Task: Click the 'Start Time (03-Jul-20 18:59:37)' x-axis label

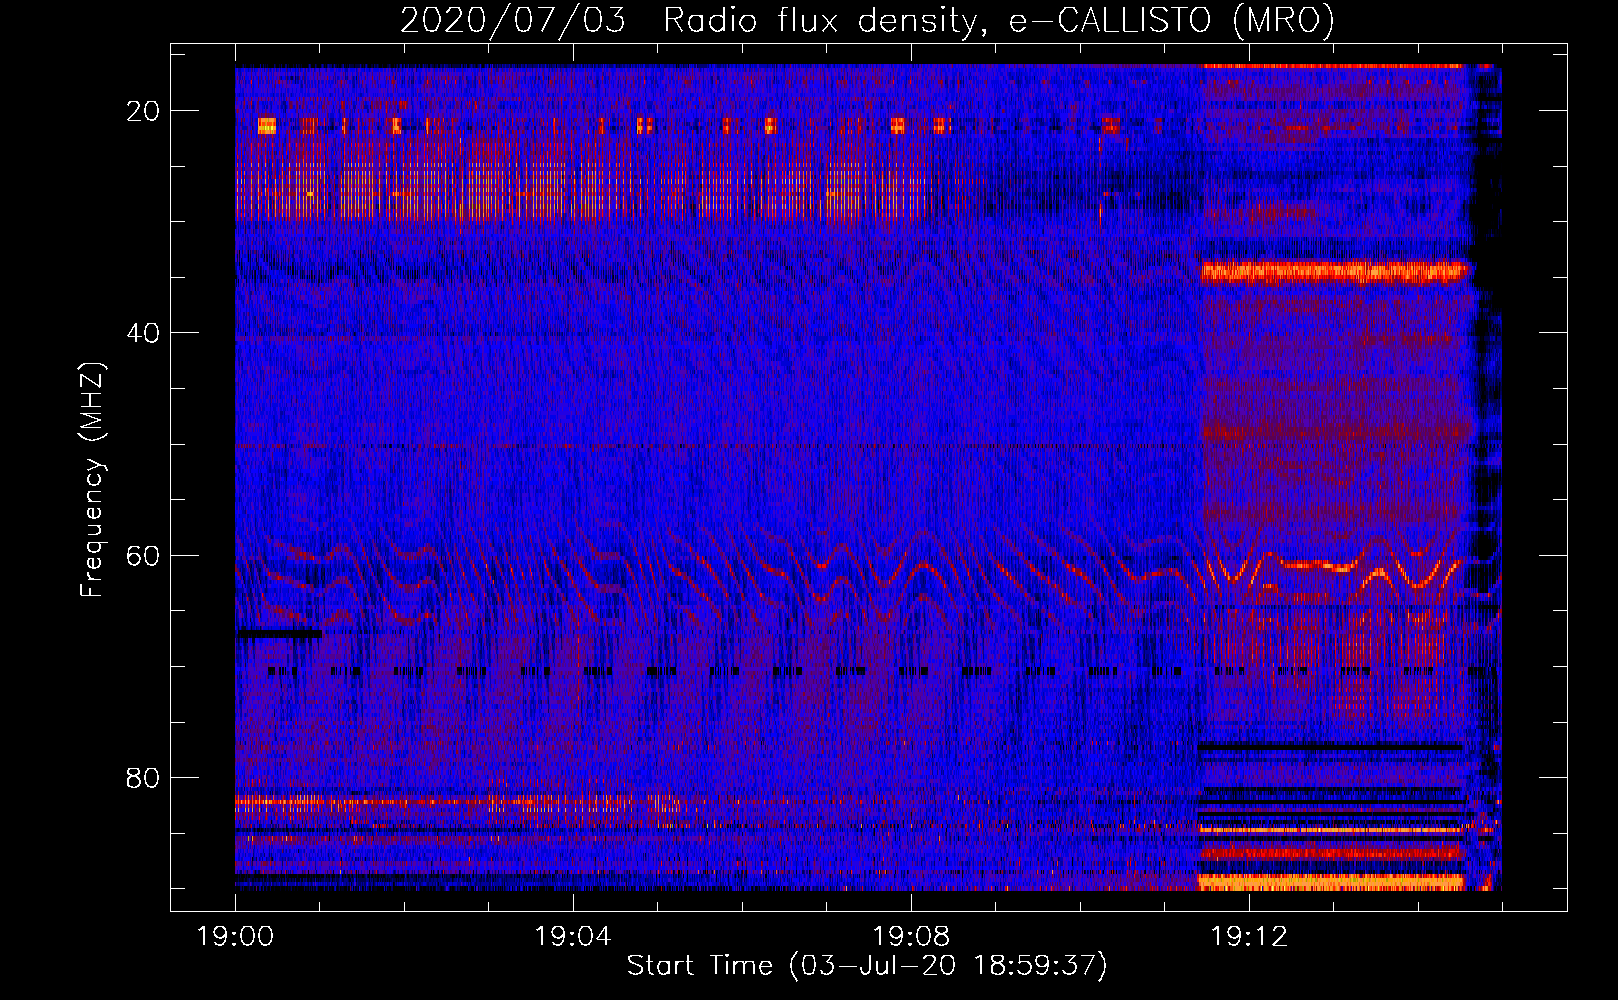Action: pos(867,965)
